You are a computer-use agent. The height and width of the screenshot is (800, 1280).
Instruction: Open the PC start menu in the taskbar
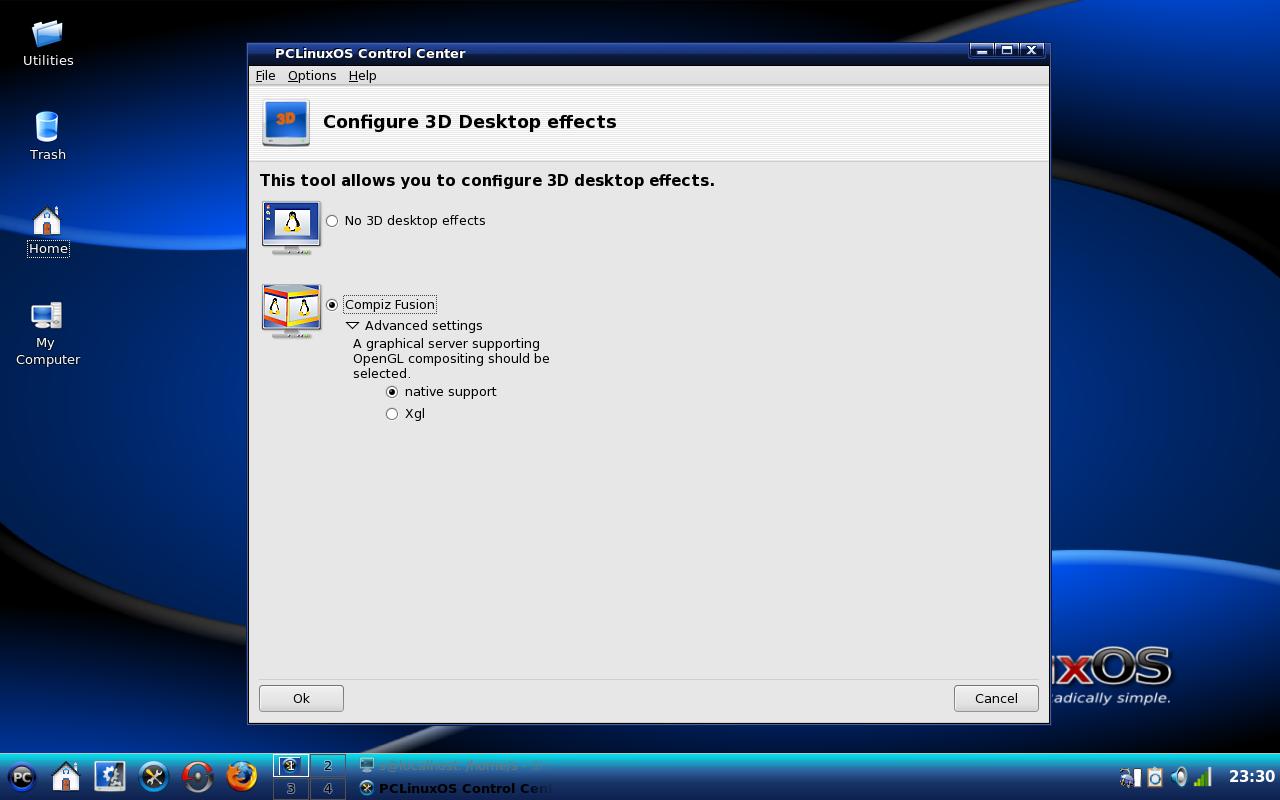click(22, 777)
